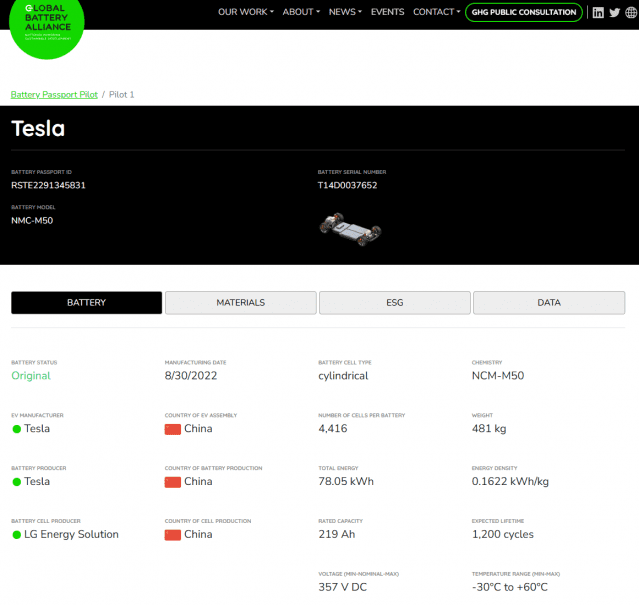The height and width of the screenshot is (605, 639).
Task: Click the China flag for battery production
Action: coord(173,482)
